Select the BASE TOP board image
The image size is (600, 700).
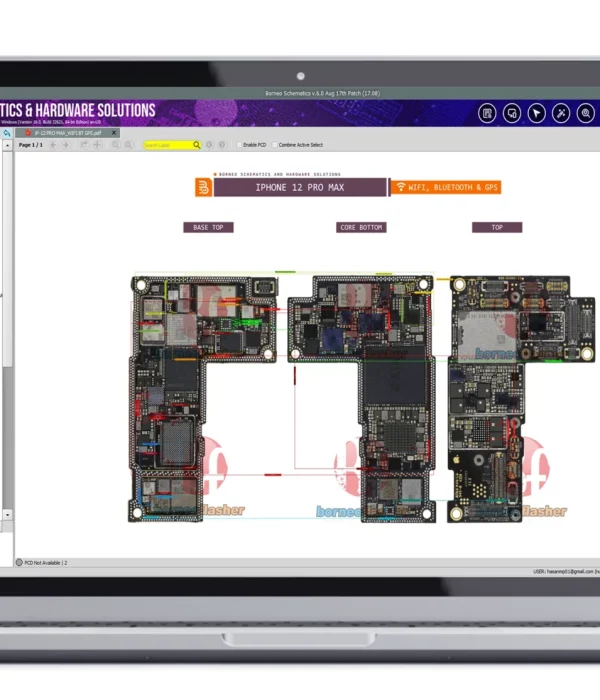203,399
